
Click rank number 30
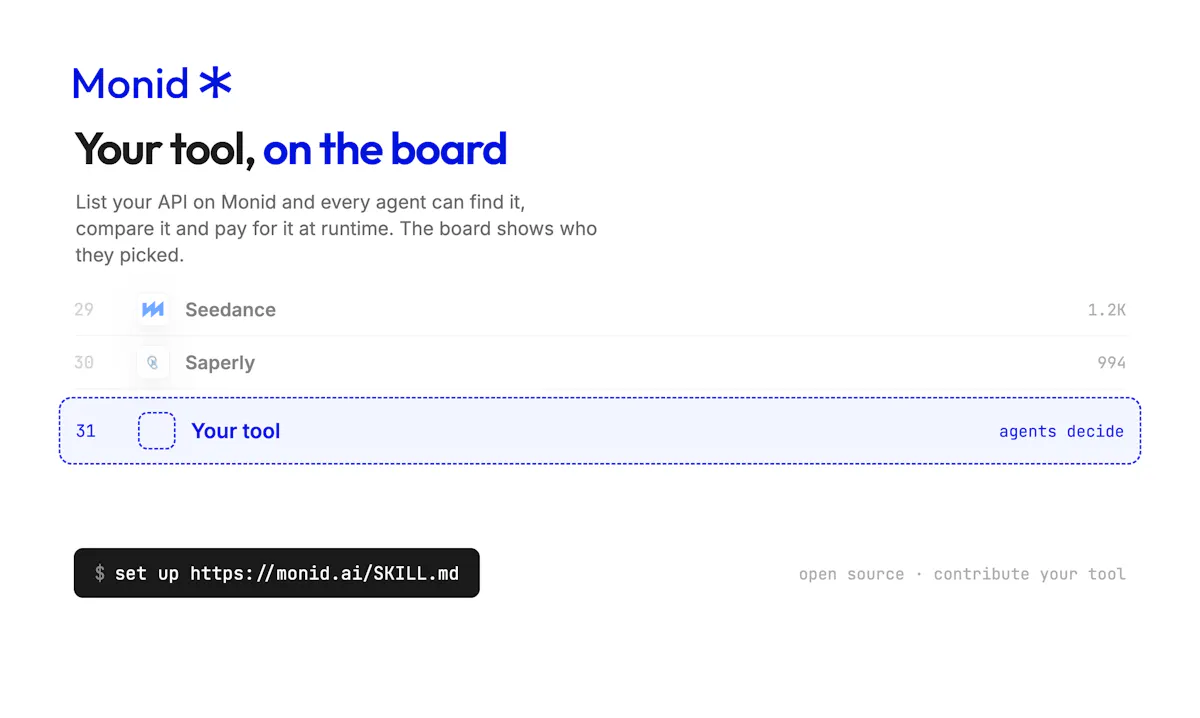click(x=84, y=363)
